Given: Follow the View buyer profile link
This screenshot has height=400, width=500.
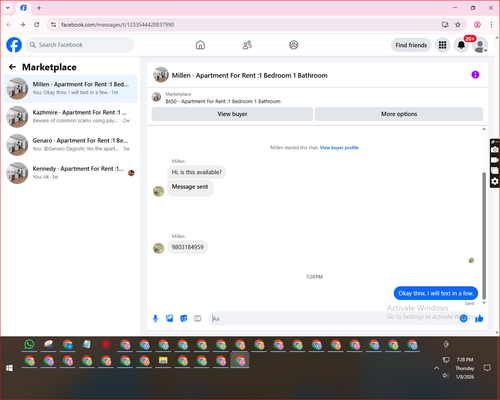Looking at the screenshot, I should coord(339,148).
